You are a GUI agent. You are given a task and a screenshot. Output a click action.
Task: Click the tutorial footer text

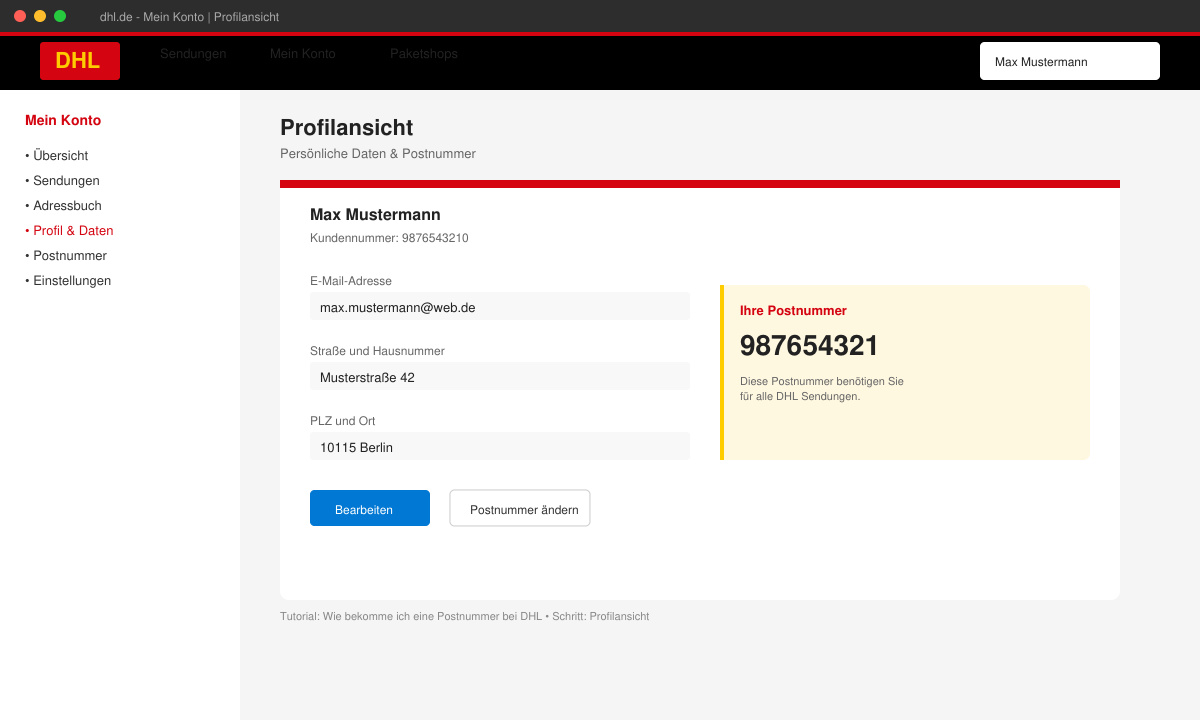[464, 616]
